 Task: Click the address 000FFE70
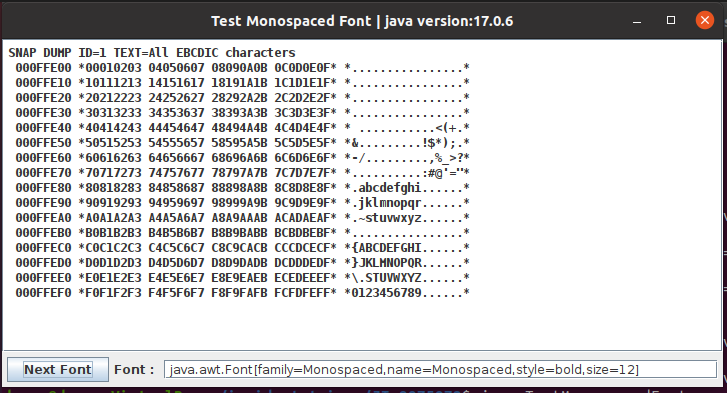44,173
